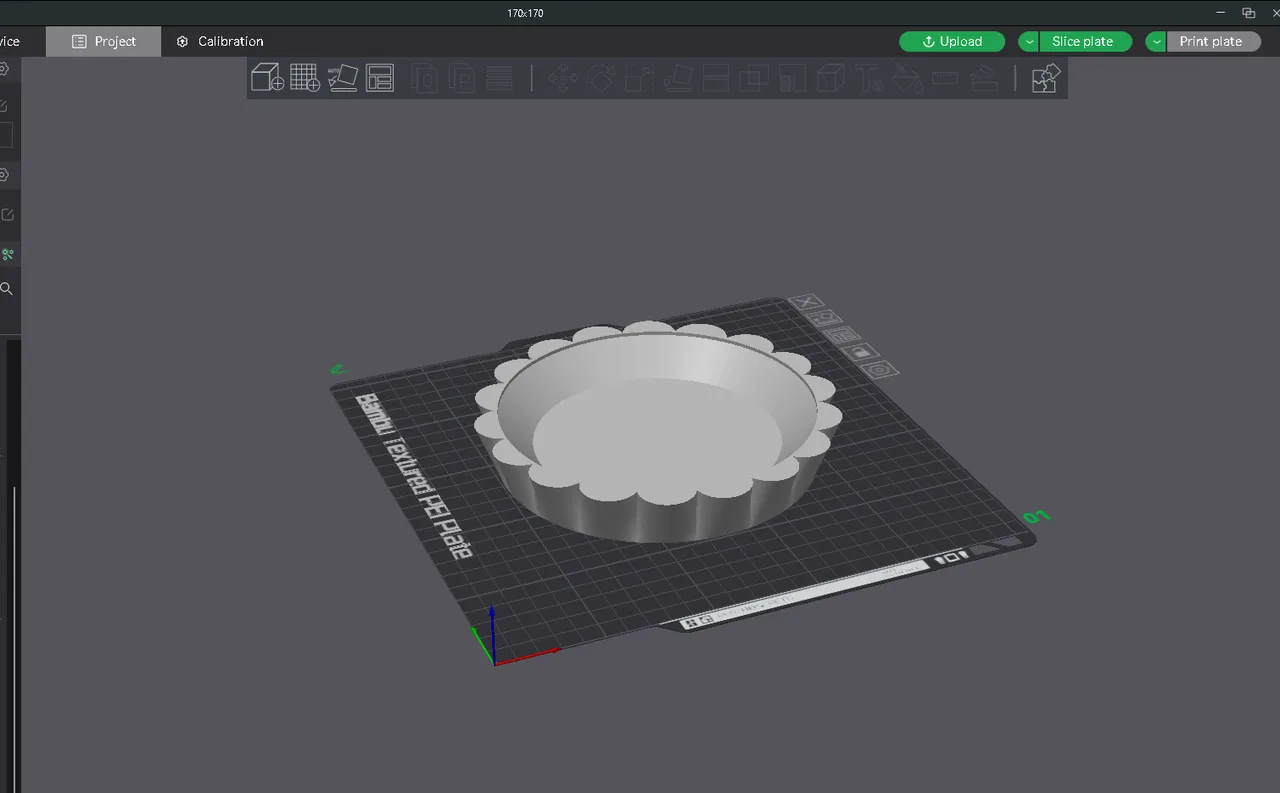Open the Lay on face tool

tap(677, 78)
